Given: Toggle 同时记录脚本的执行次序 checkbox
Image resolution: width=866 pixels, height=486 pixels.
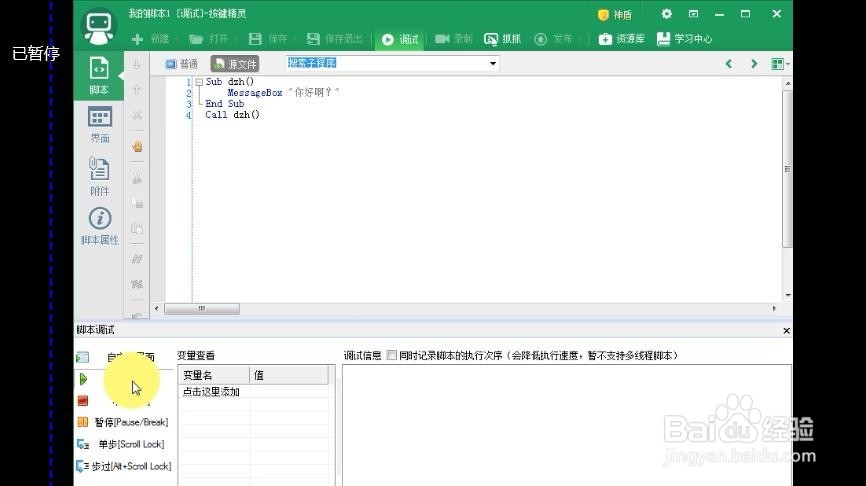Looking at the screenshot, I should click(392, 355).
